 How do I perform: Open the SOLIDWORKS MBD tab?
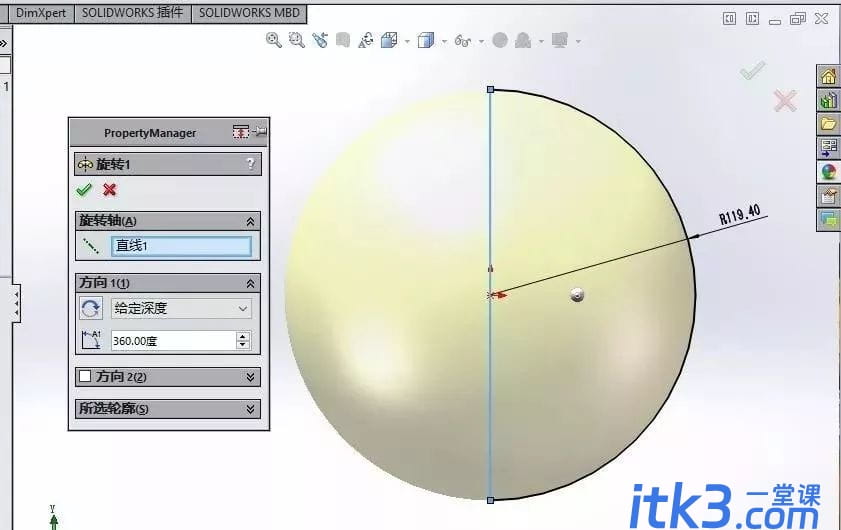pyautogui.click(x=249, y=13)
